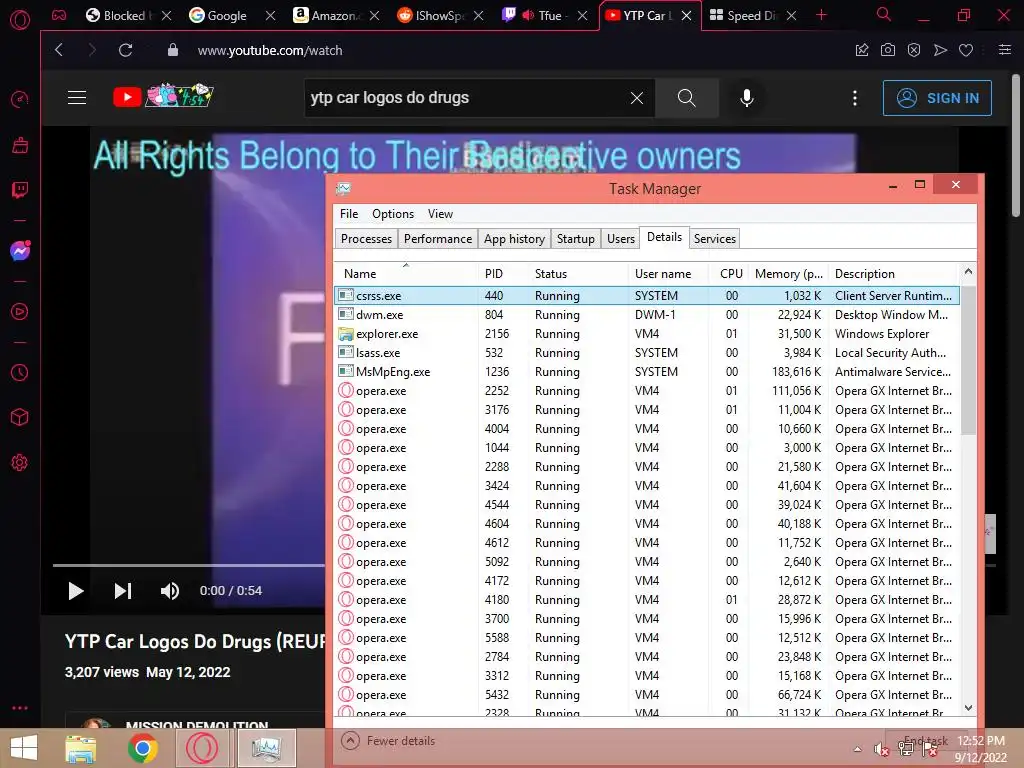Viewport: 1024px width, 768px height.
Task: Open Task Manager Options menu
Action: 392,214
